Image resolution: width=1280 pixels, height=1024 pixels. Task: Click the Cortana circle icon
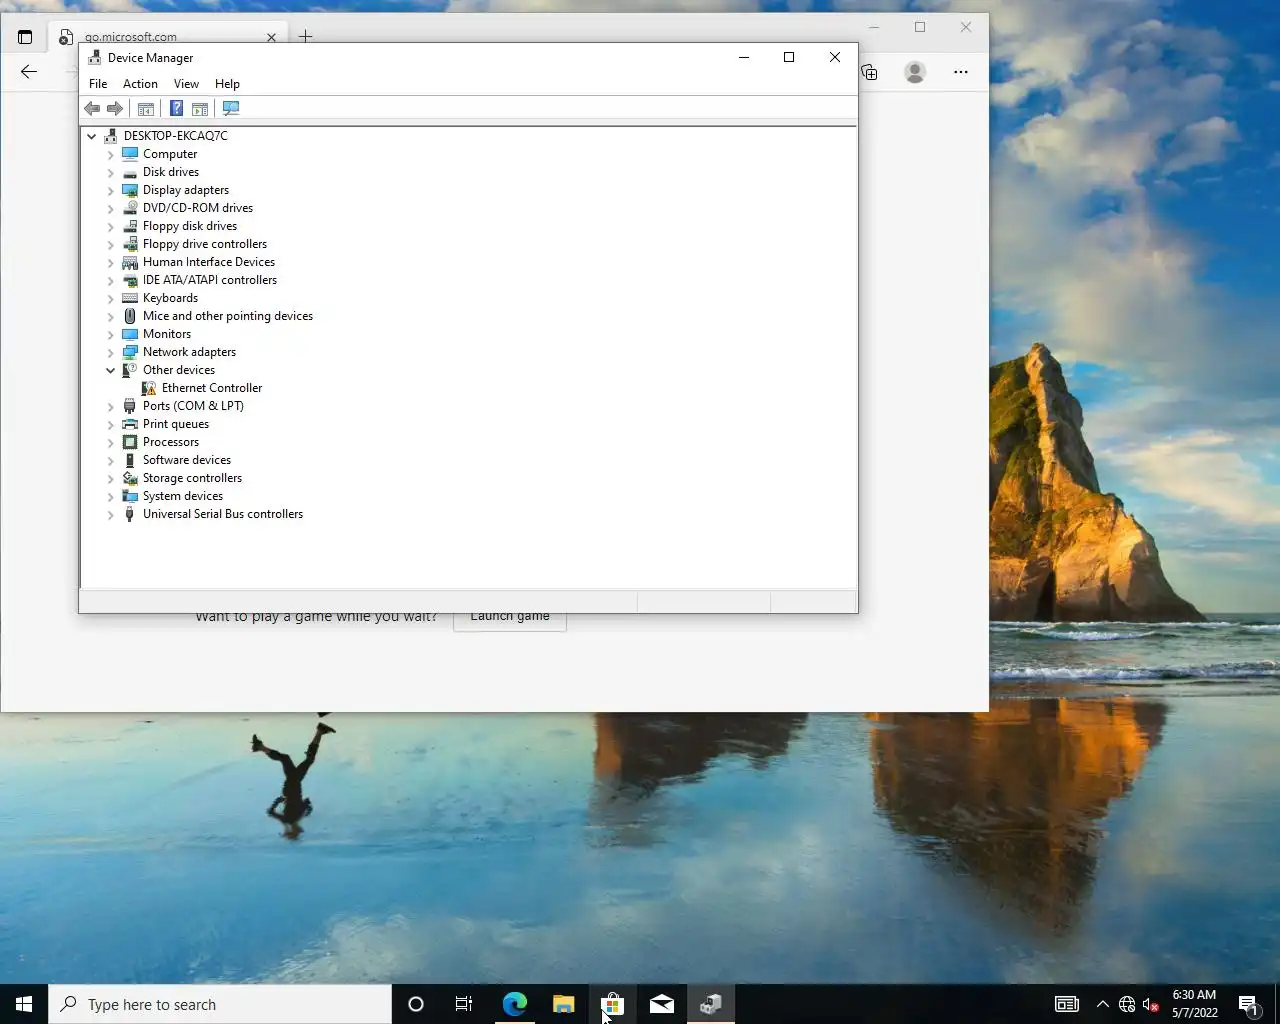click(416, 1004)
